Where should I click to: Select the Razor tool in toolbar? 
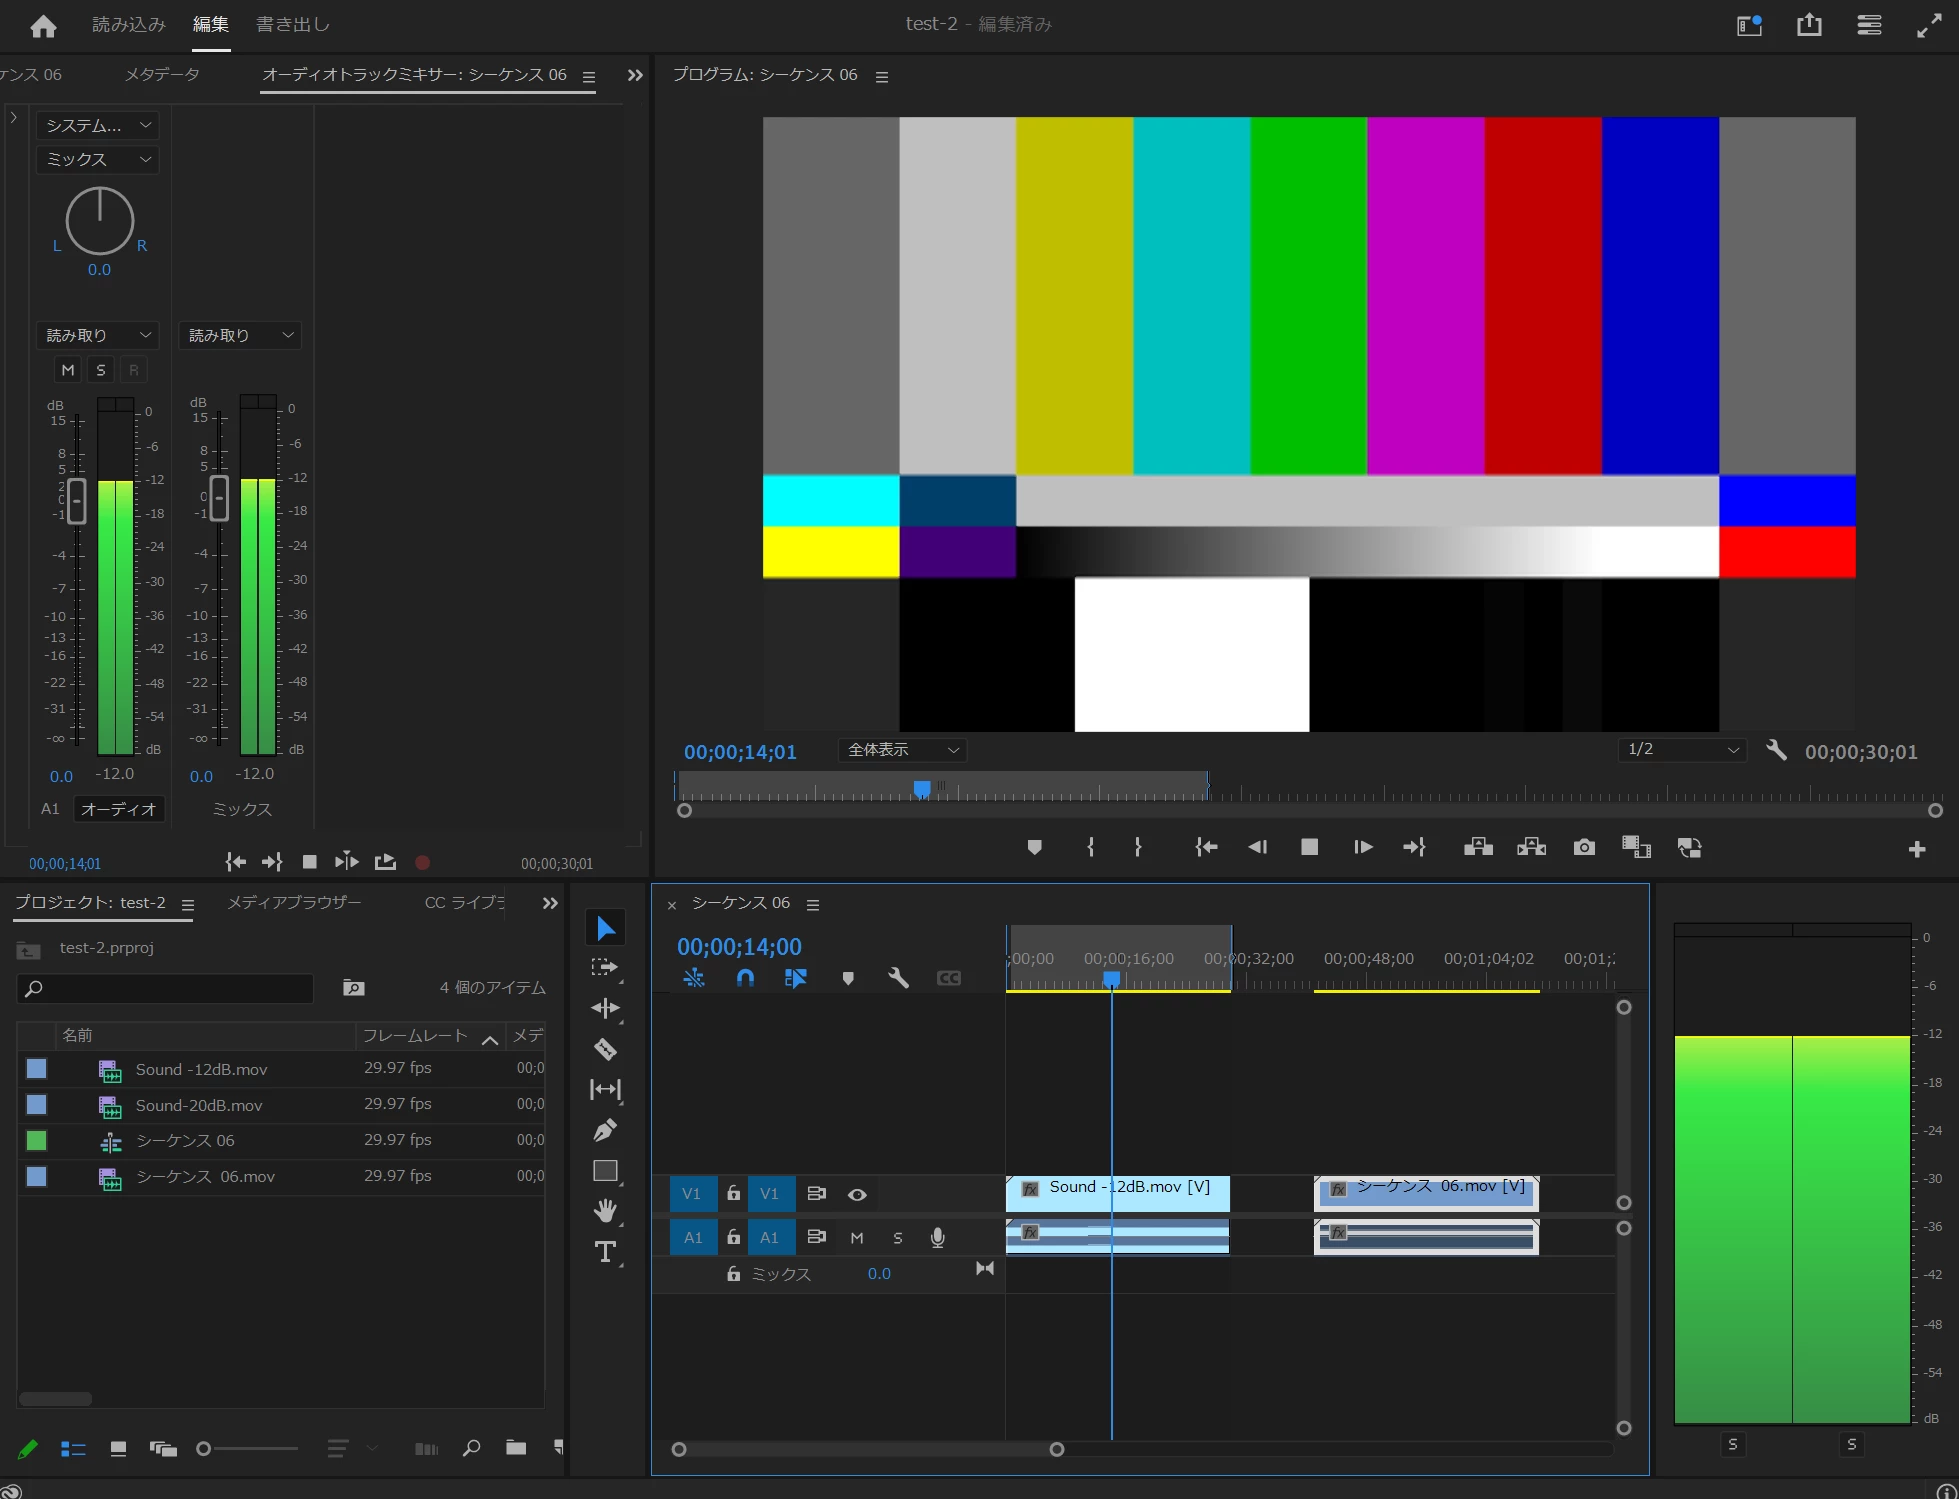tap(605, 1049)
